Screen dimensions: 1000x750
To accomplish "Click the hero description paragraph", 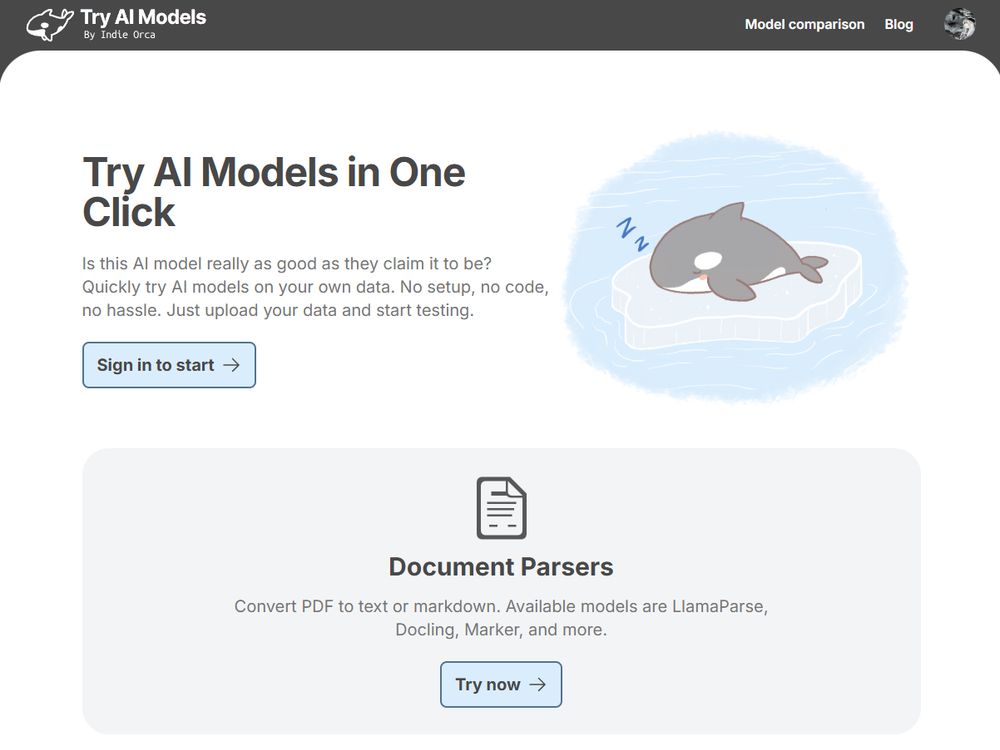I will pos(315,287).
